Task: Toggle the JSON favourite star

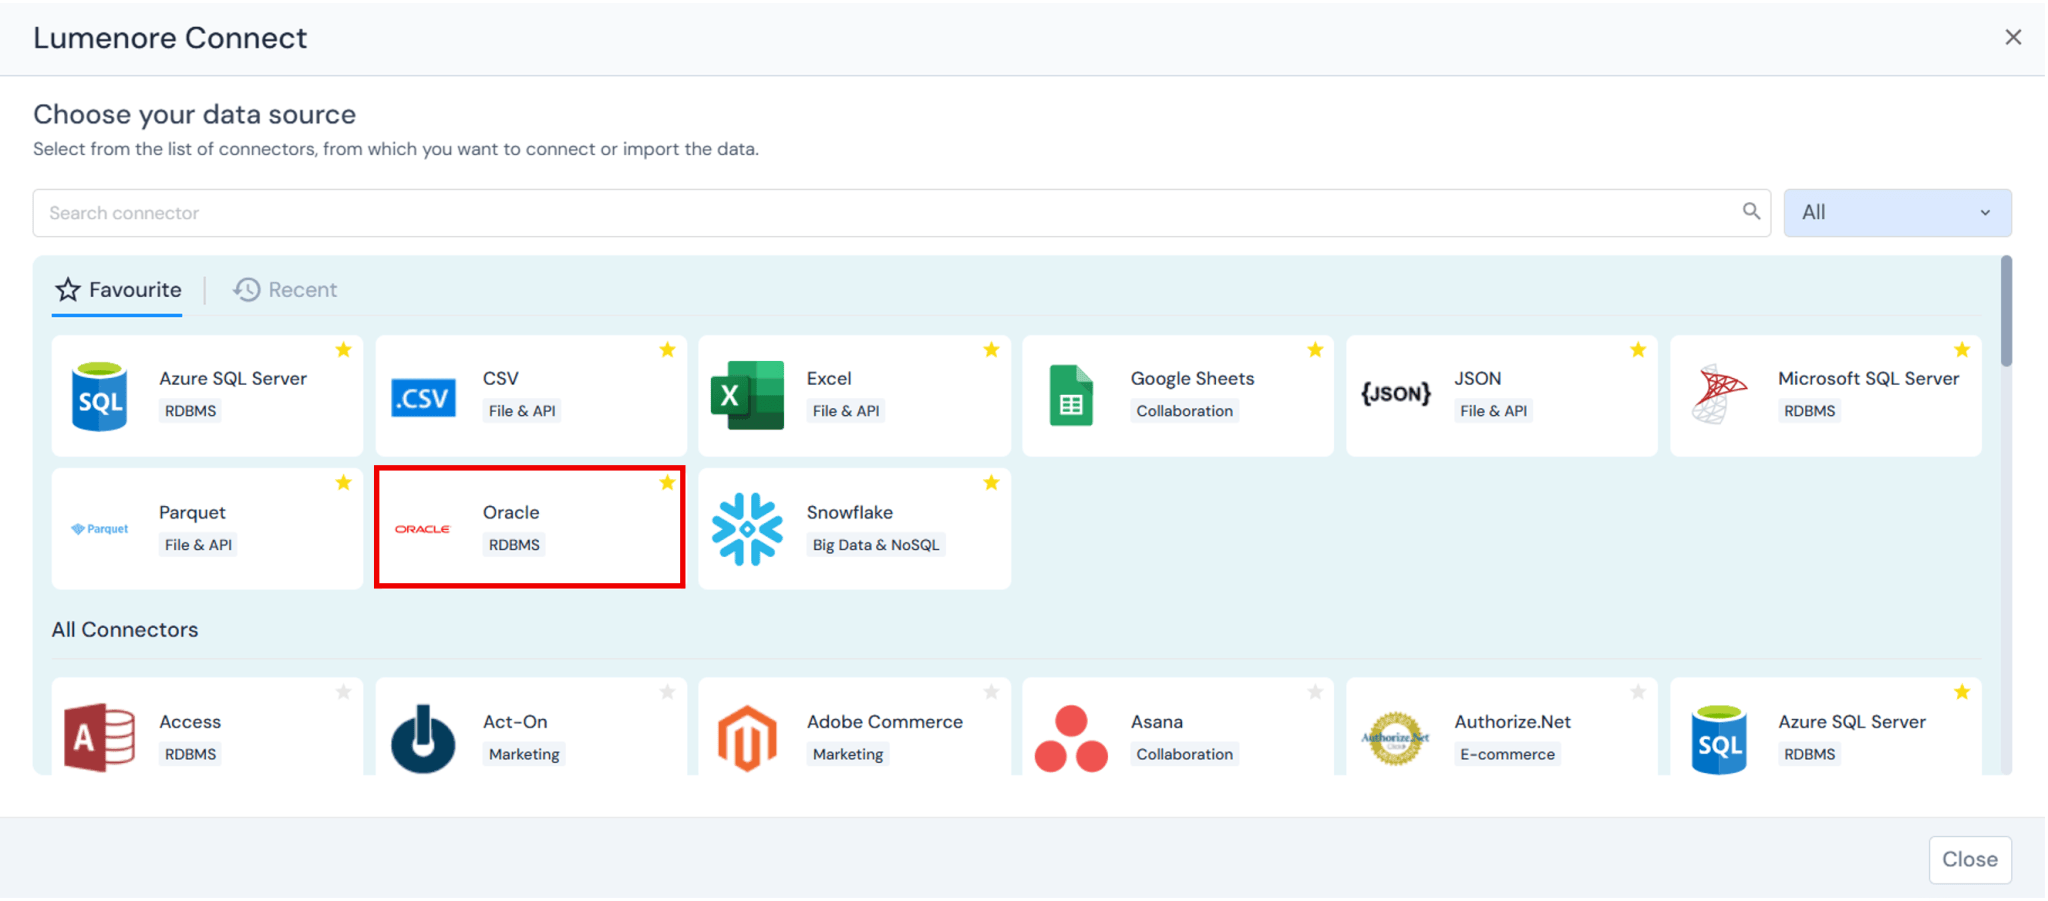Action: point(1638,350)
